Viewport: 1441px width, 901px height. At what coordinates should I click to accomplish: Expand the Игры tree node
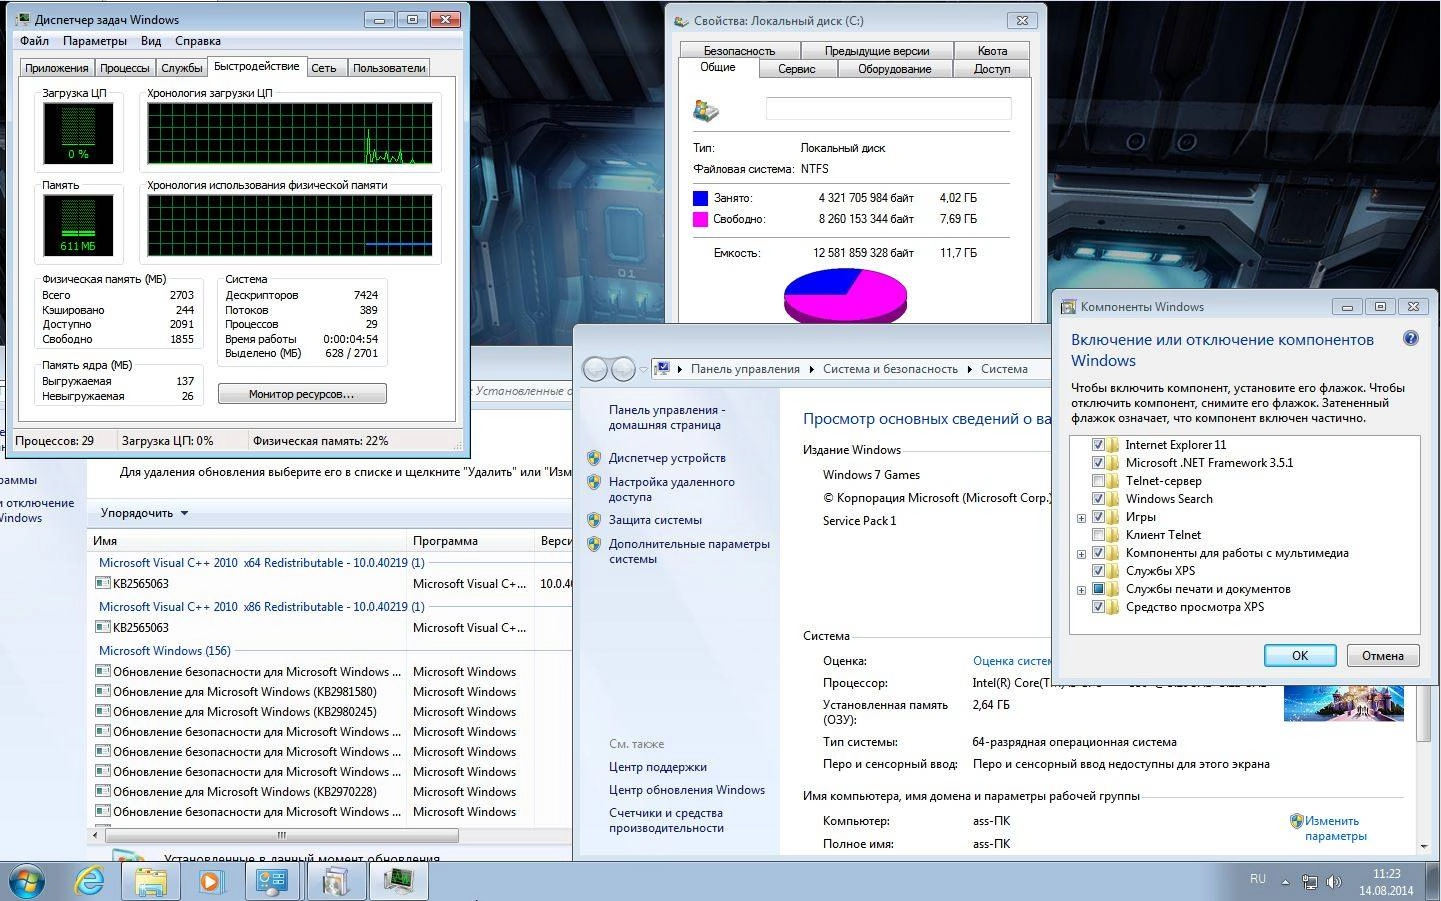coord(1081,518)
